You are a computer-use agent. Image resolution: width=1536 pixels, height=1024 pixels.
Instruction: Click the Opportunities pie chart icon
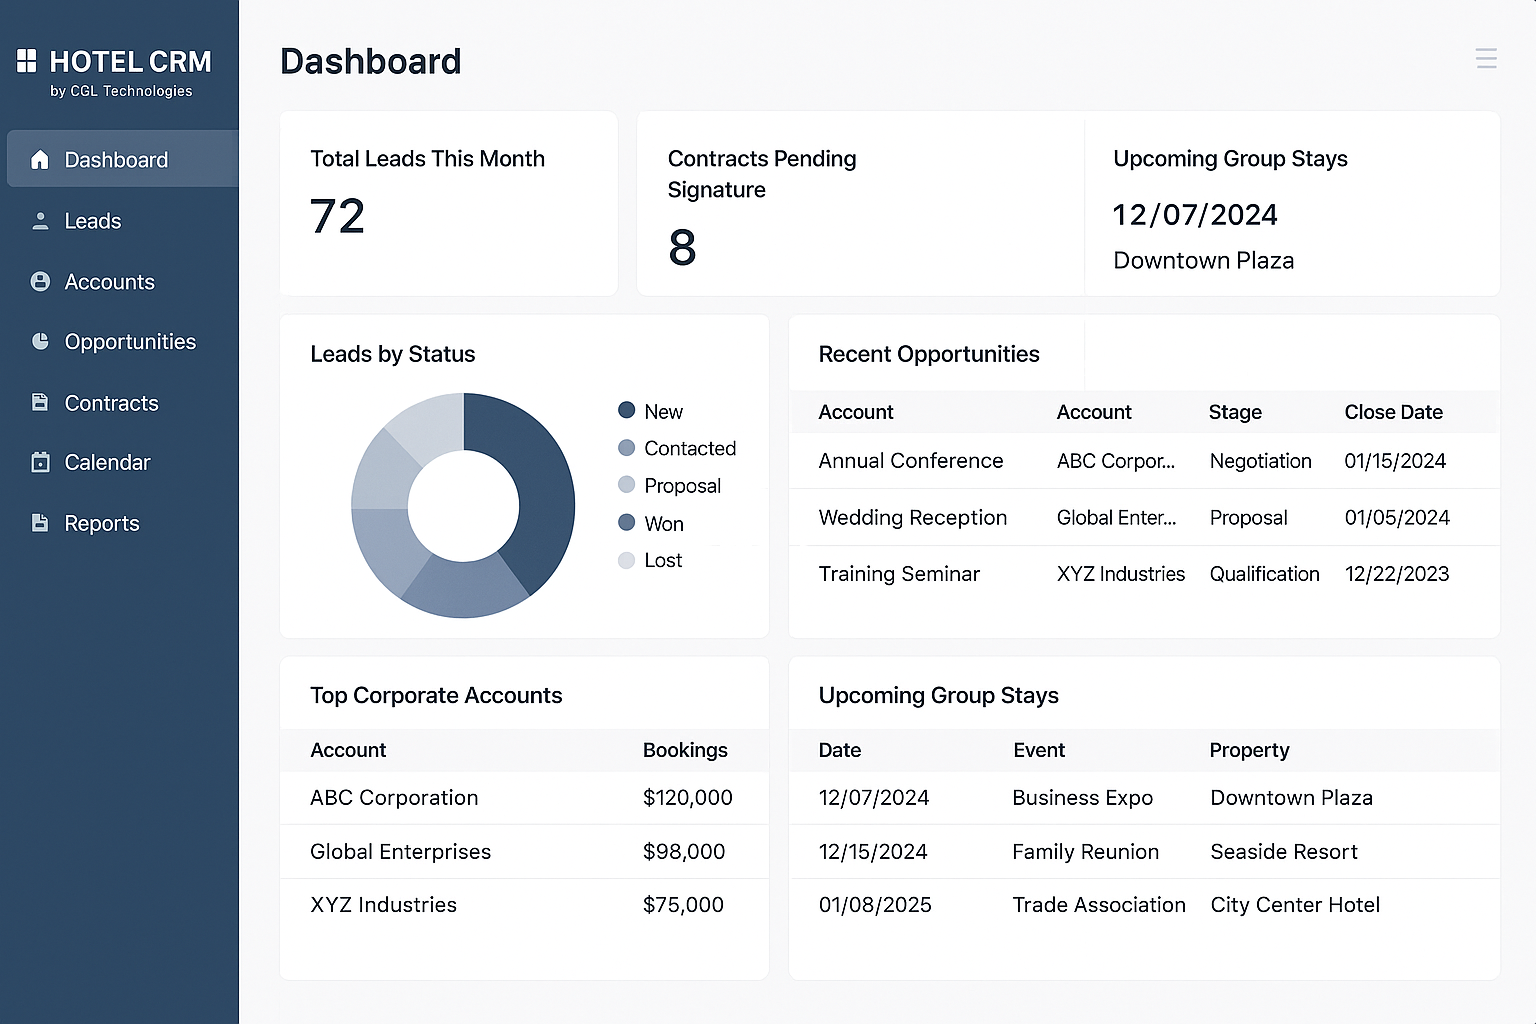(x=40, y=342)
